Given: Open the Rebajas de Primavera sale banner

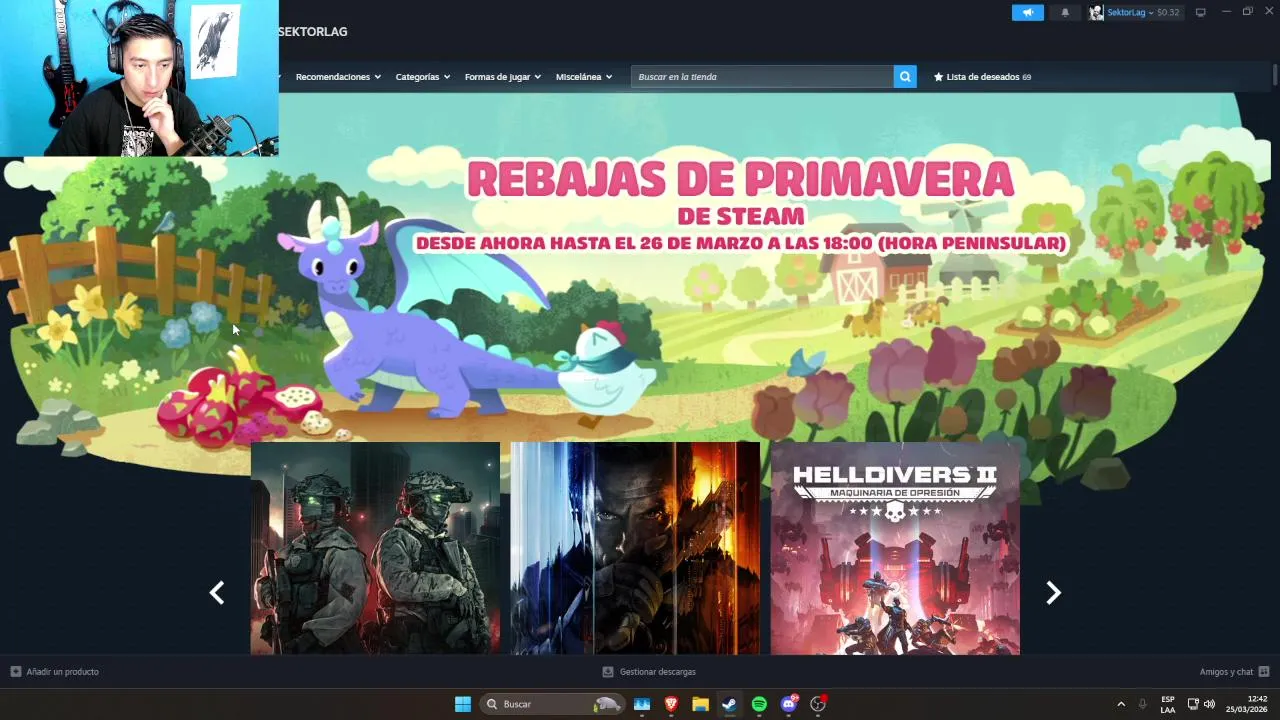Looking at the screenshot, I should tap(740, 206).
